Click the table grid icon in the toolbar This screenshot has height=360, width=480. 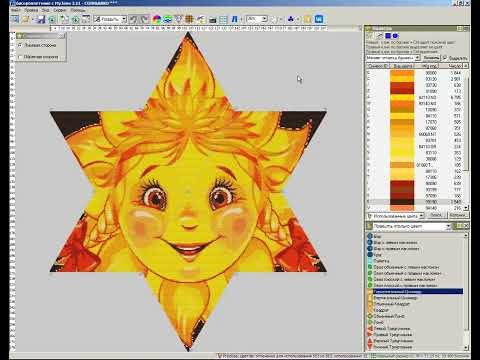(223, 19)
